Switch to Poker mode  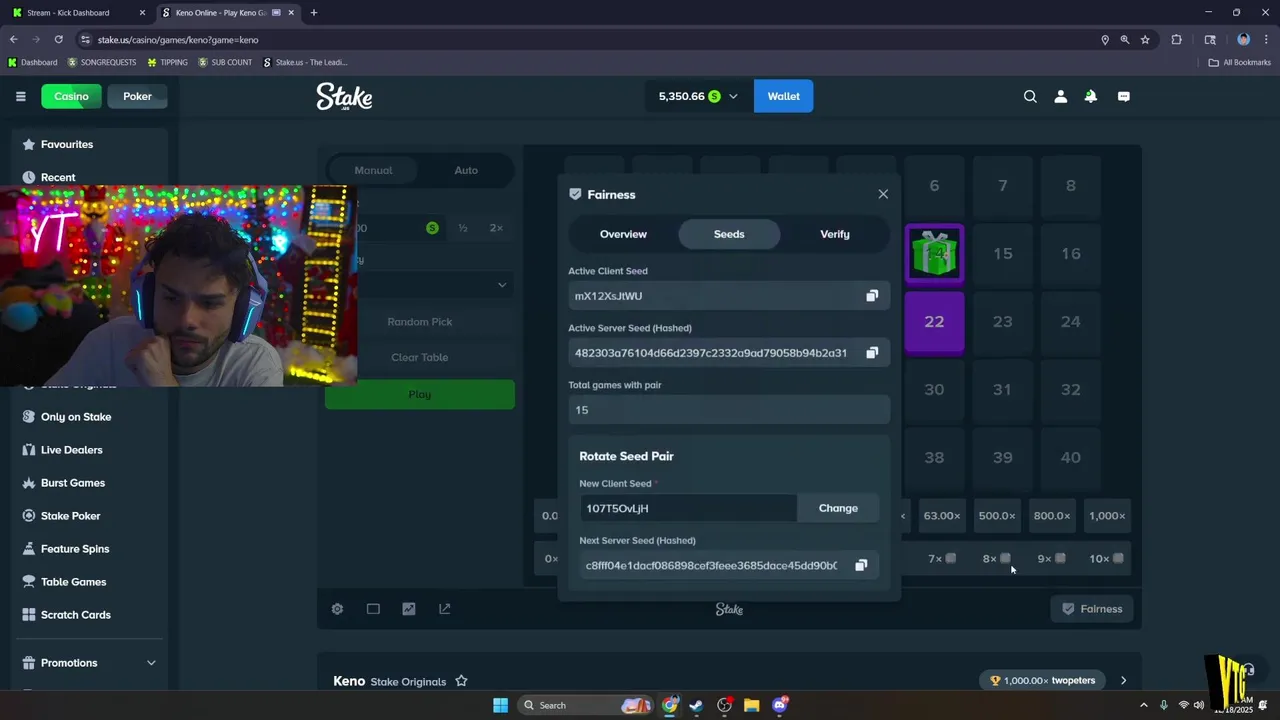tap(137, 96)
